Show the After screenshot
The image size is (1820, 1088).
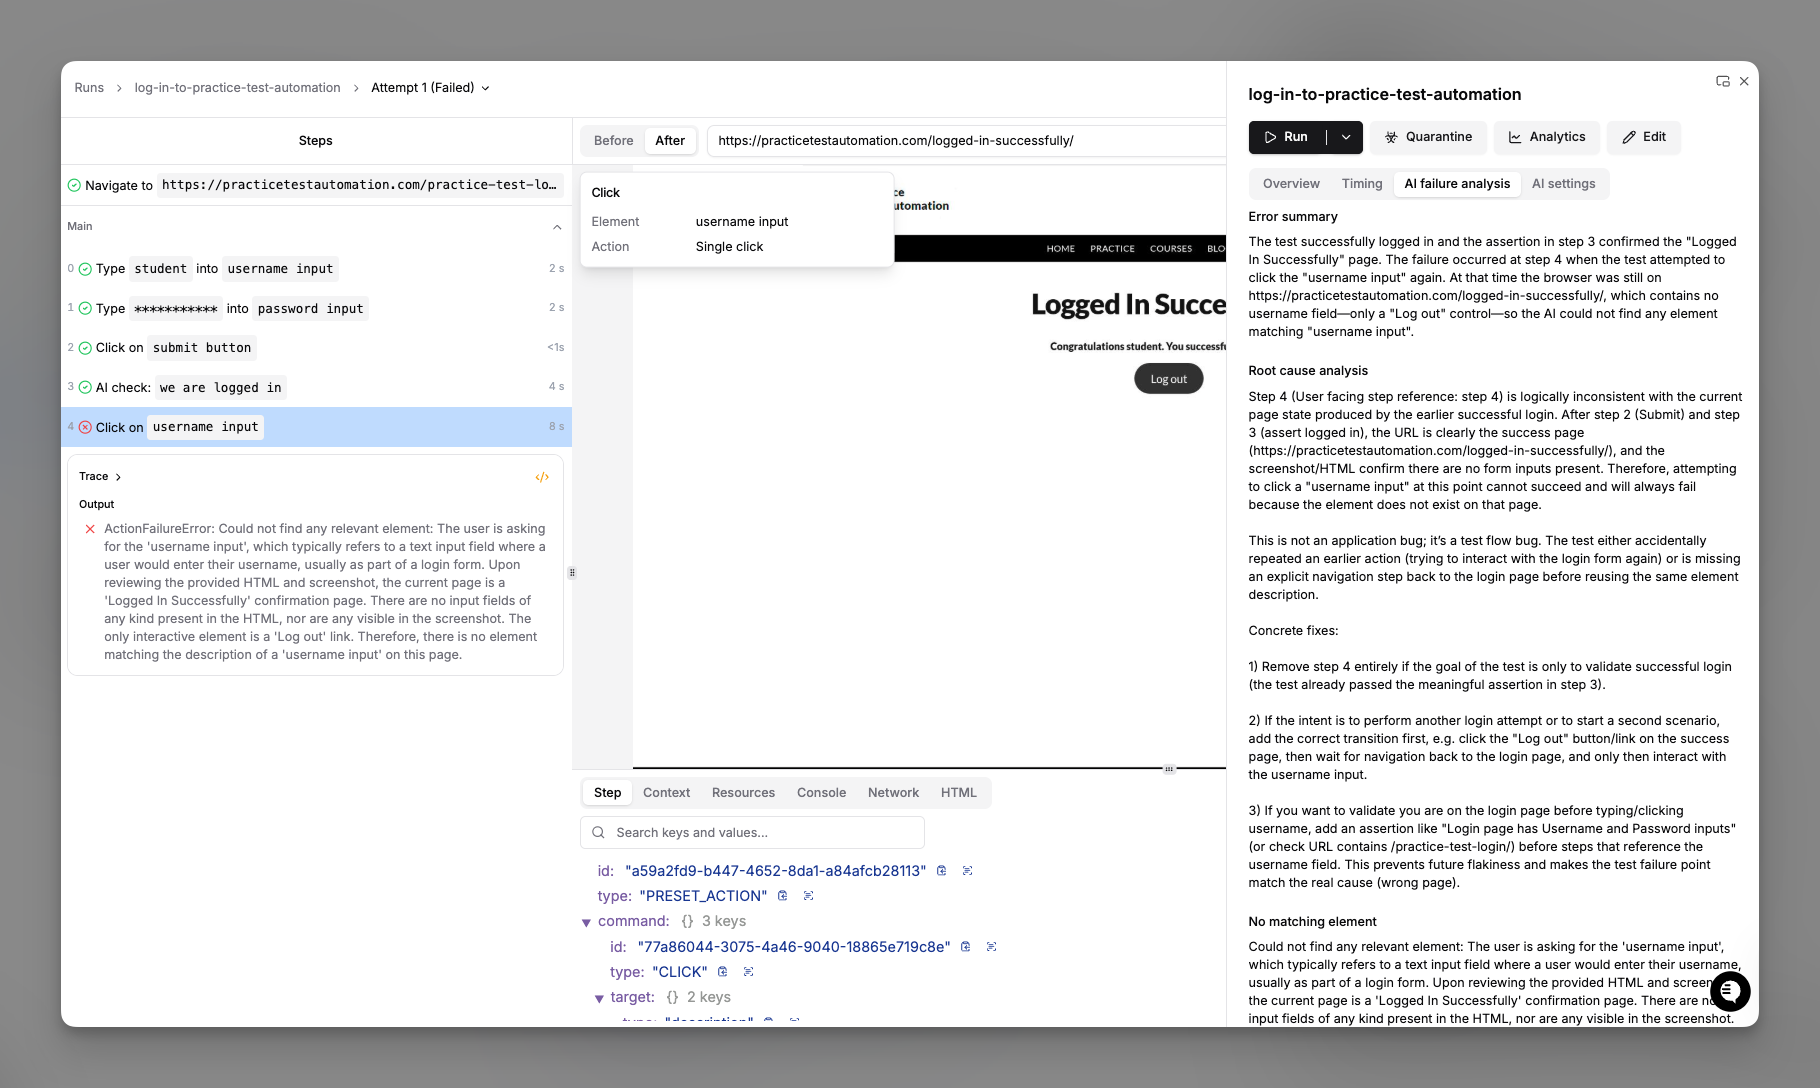tap(670, 141)
